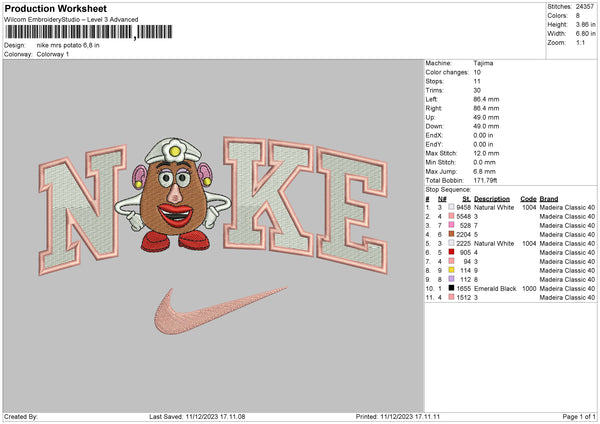Click the Brand column header
The height and width of the screenshot is (424, 600).
point(549,199)
